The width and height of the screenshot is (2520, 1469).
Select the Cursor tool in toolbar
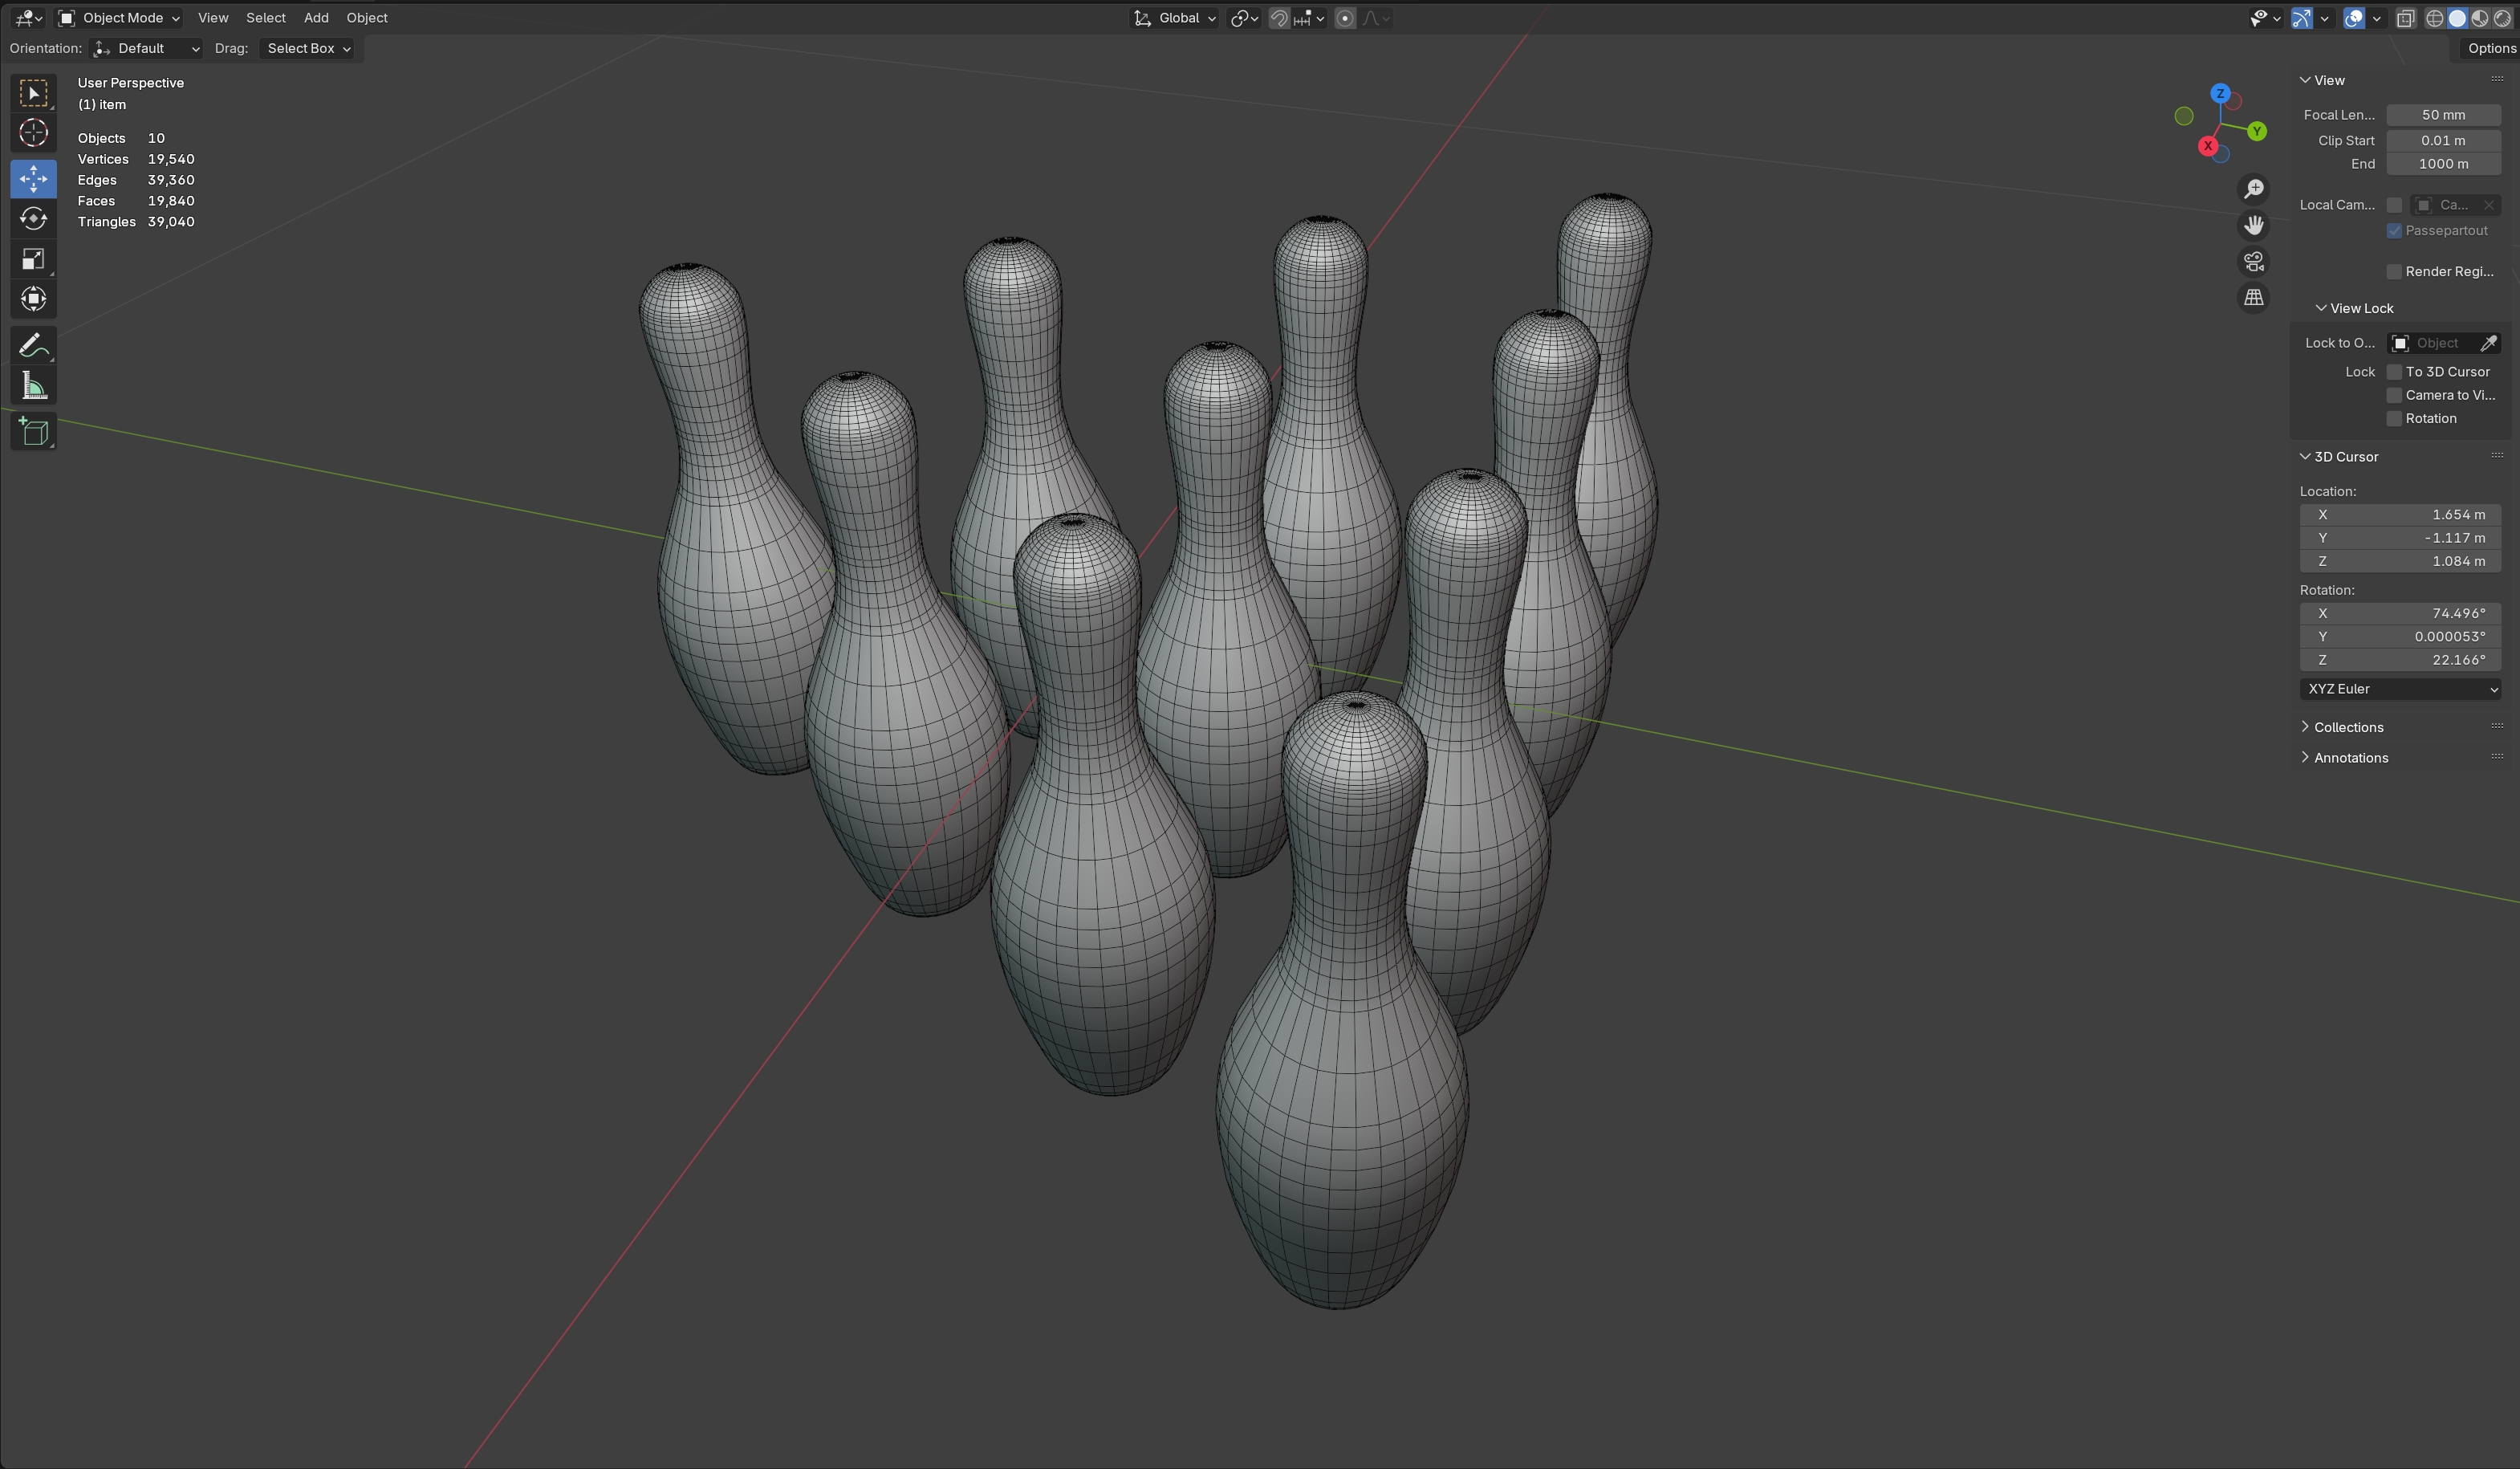point(33,133)
